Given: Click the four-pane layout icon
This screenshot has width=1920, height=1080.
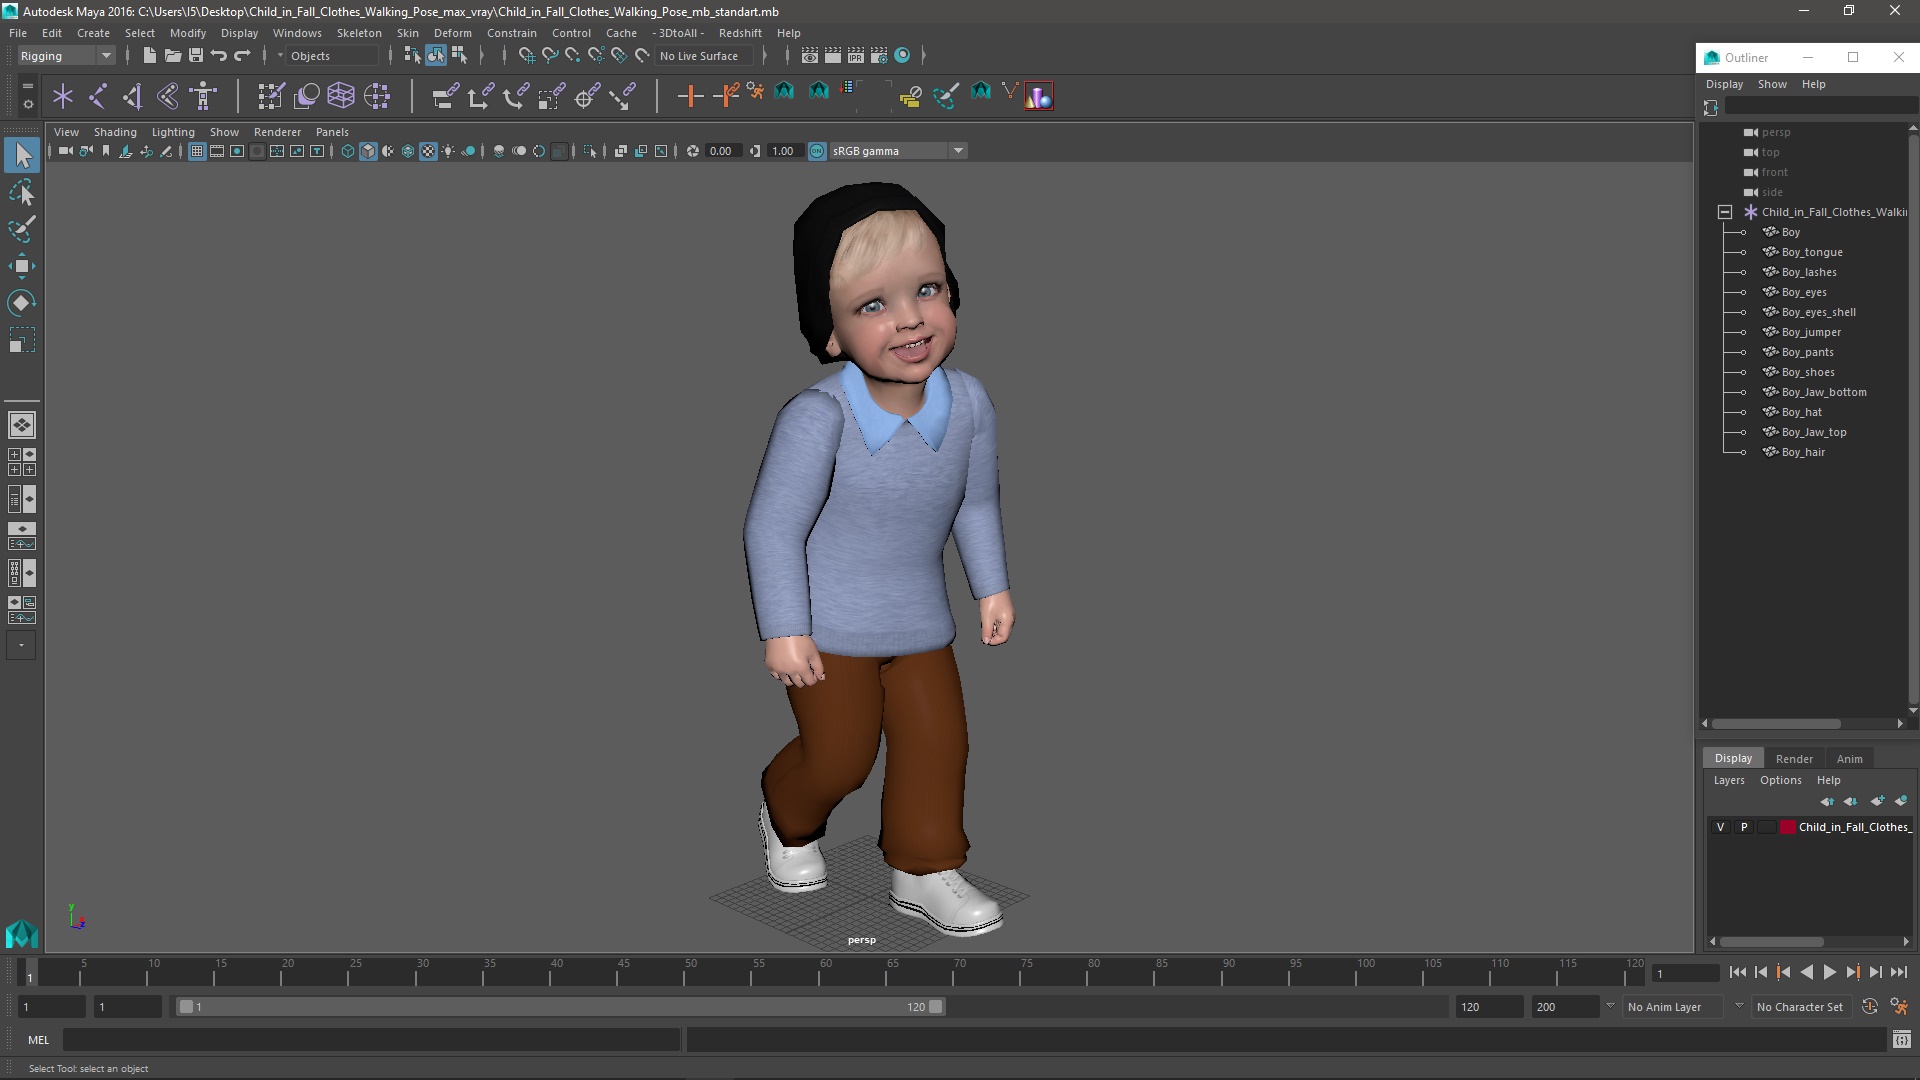Looking at the screenshot, I should pos(22,462).
